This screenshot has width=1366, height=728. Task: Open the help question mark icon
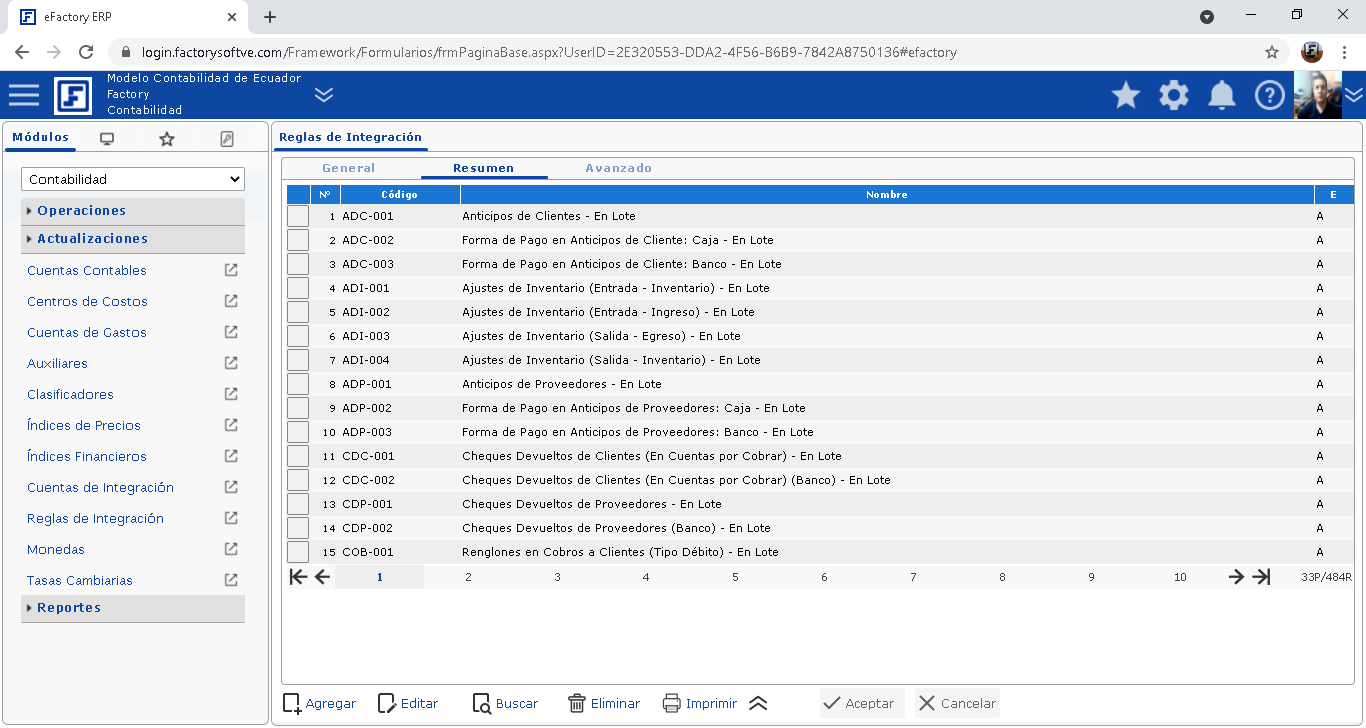[x=1270, y=95]
